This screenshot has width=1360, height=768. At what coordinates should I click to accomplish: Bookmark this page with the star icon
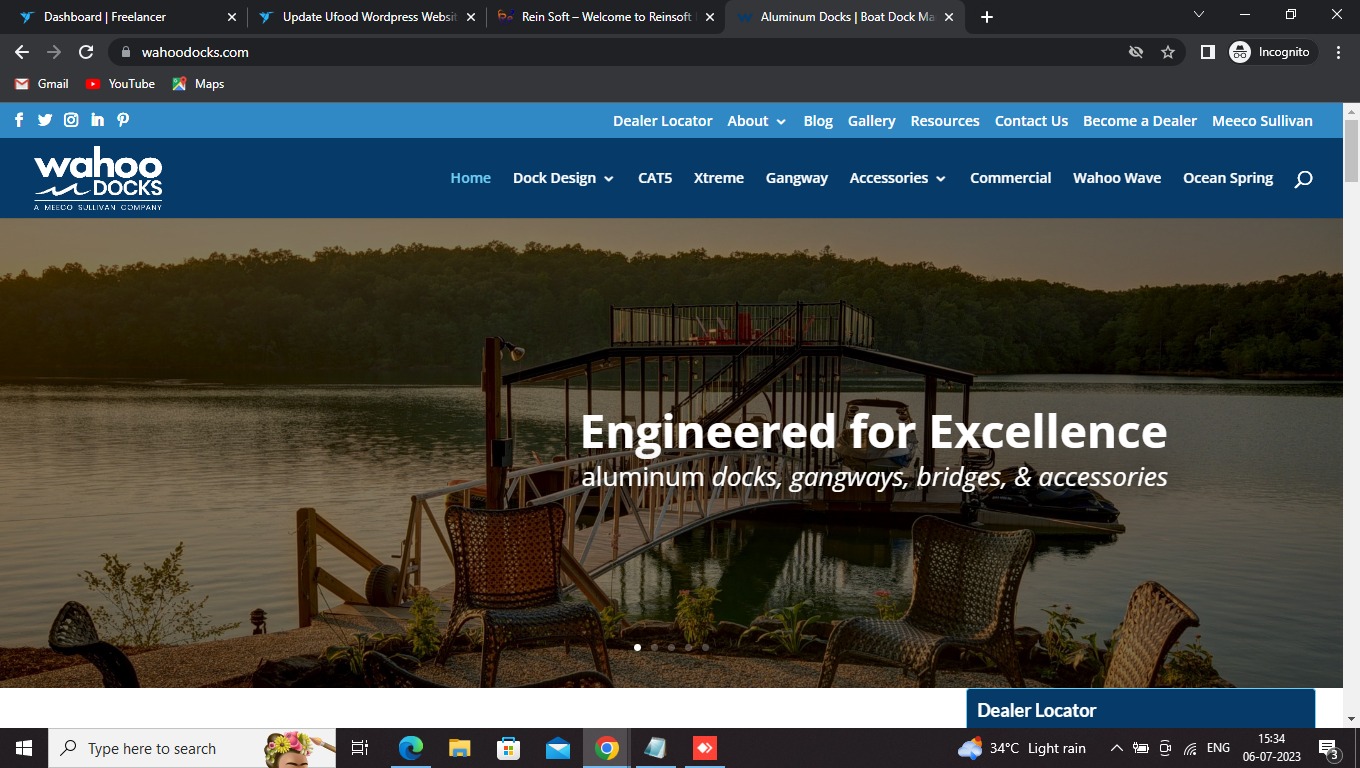(1167, 52)
